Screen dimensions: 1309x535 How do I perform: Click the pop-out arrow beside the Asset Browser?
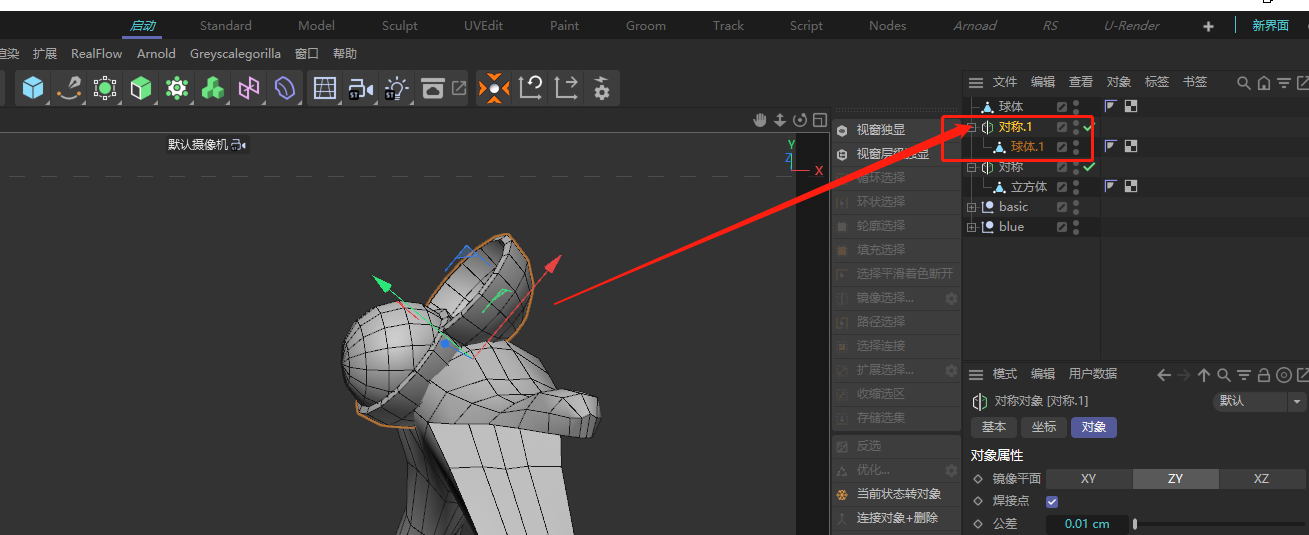click(x=459, y=88)
